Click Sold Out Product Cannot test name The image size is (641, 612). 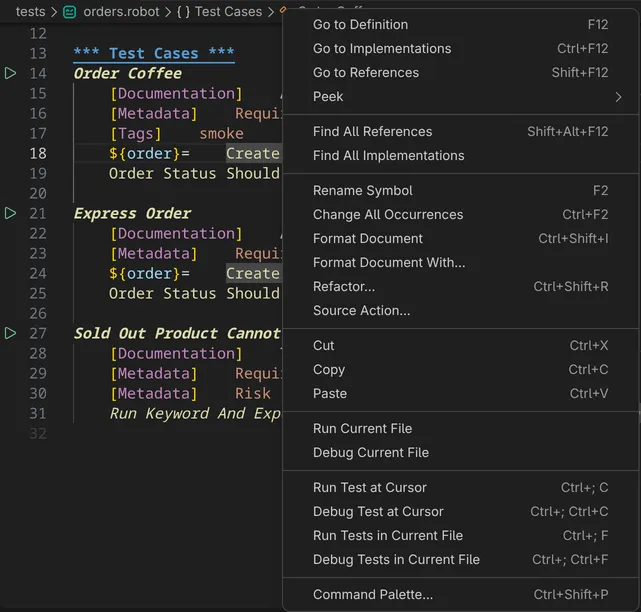point(177,333)
